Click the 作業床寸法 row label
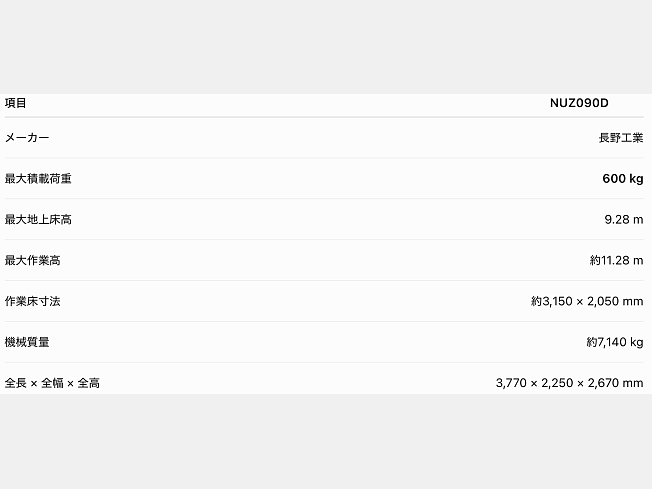652x489 pixels. click(32, 301)
